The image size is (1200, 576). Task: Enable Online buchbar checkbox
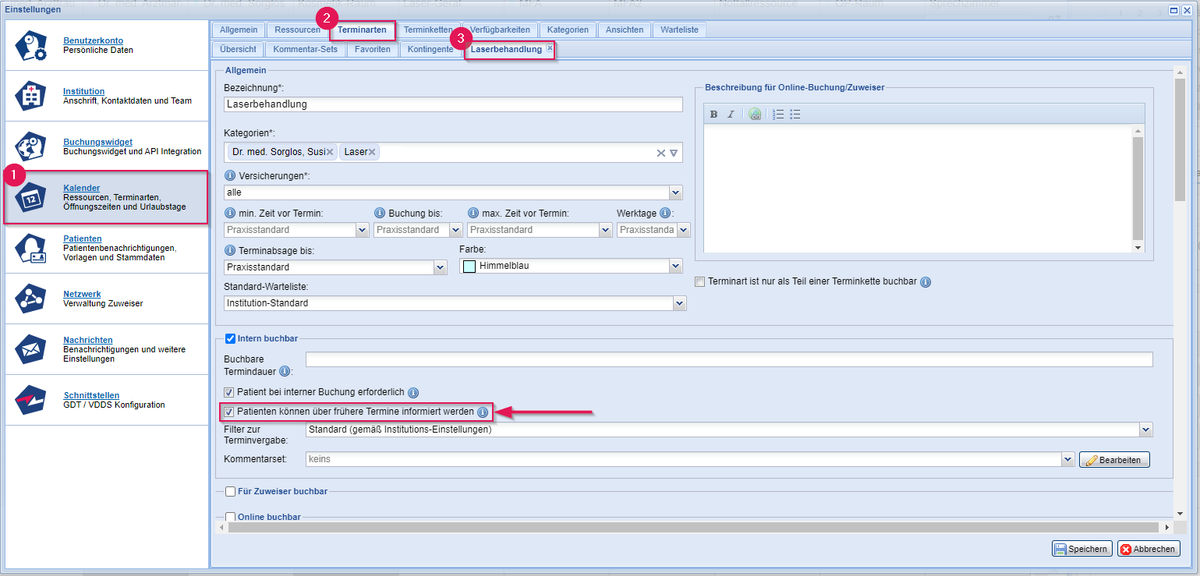[x=231, y=518]
